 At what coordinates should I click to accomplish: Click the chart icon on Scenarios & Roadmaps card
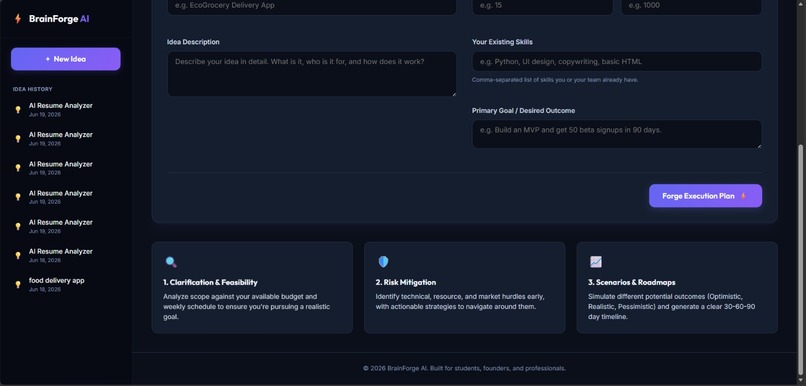pos(595,262)
